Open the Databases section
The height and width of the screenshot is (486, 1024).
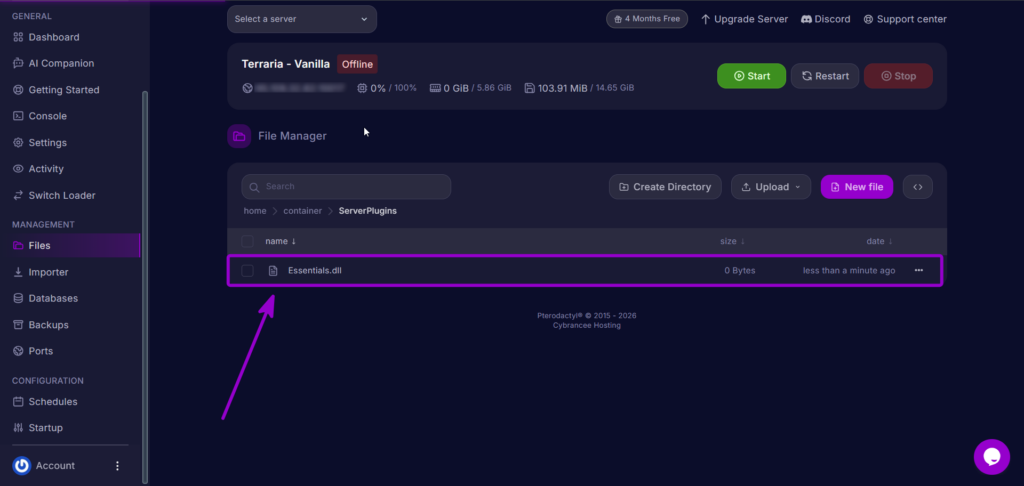[45, 298]
